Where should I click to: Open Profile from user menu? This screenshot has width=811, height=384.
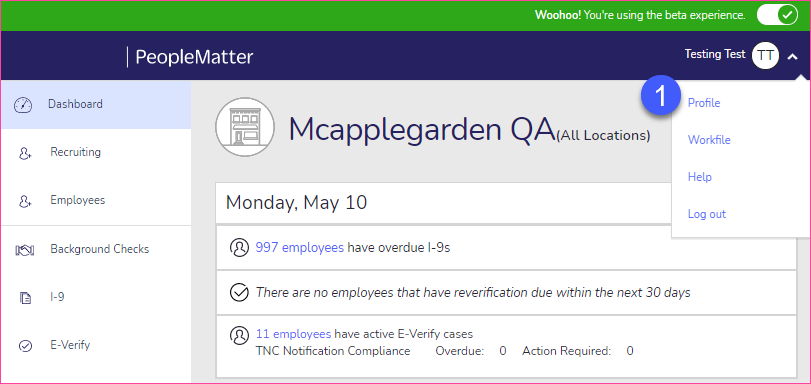[x=703, y=103]
